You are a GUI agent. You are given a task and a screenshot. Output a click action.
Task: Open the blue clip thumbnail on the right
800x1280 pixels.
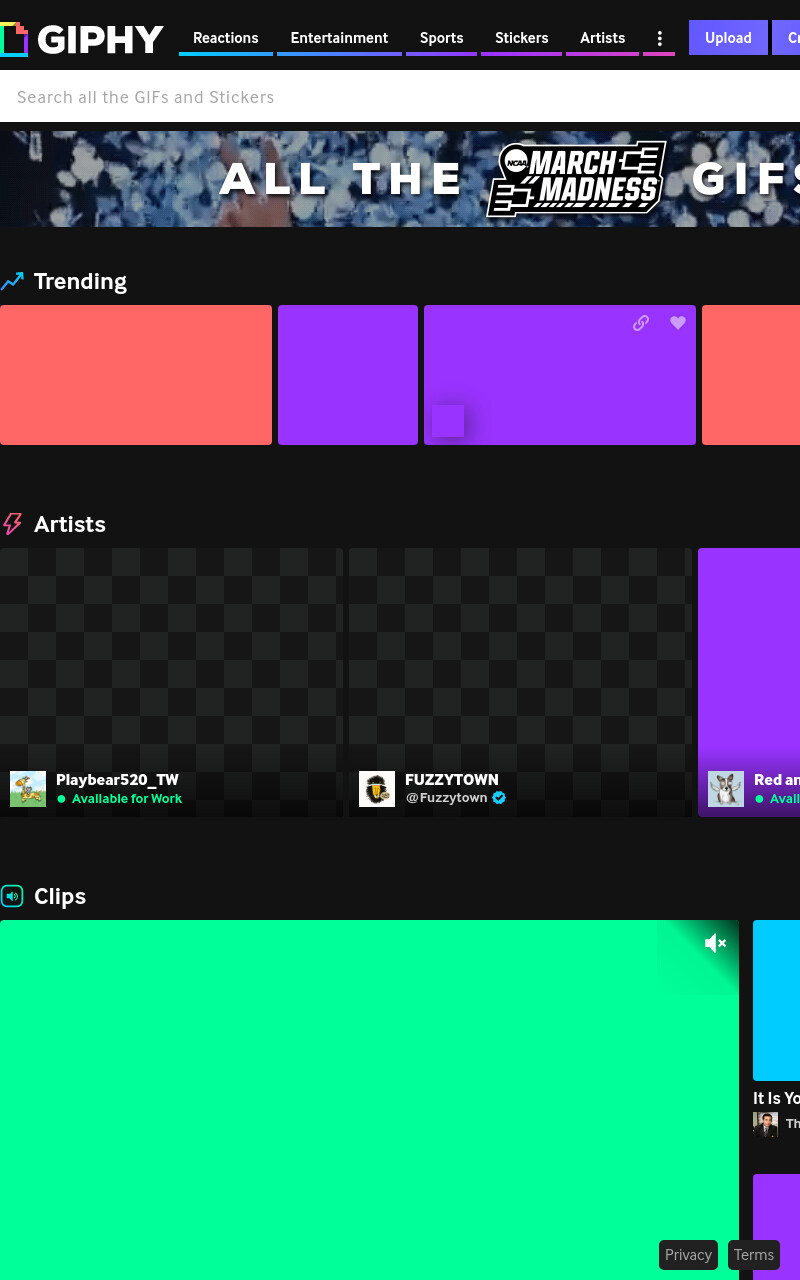(x=776, y=1000)
